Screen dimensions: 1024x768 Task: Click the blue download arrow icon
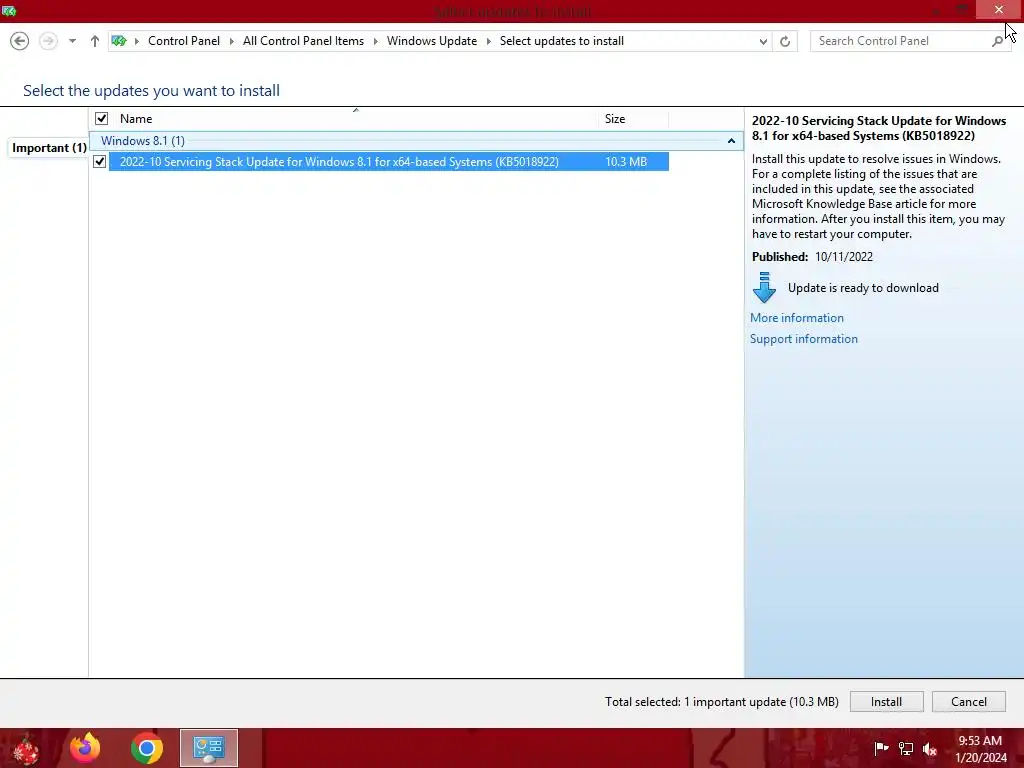coord(764,287)
